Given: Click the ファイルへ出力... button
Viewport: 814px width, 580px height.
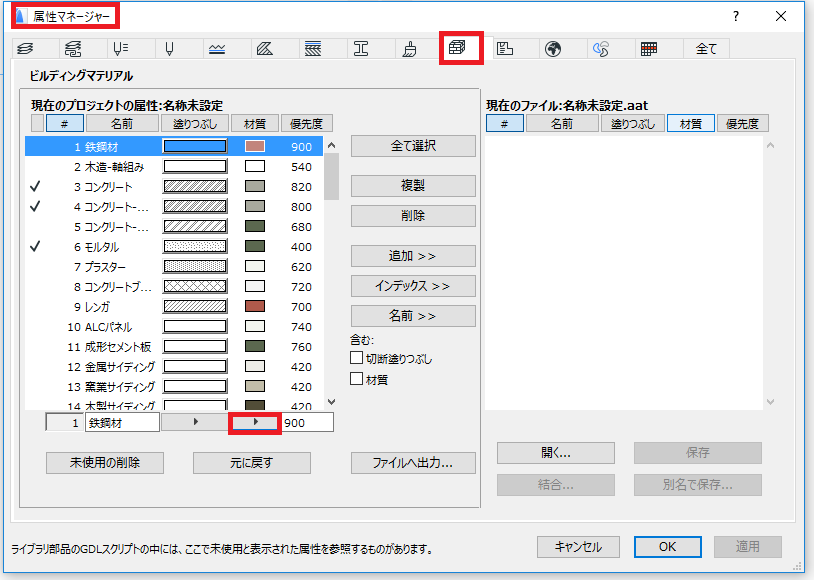Looking at the screenshot, I should point(413,463).
